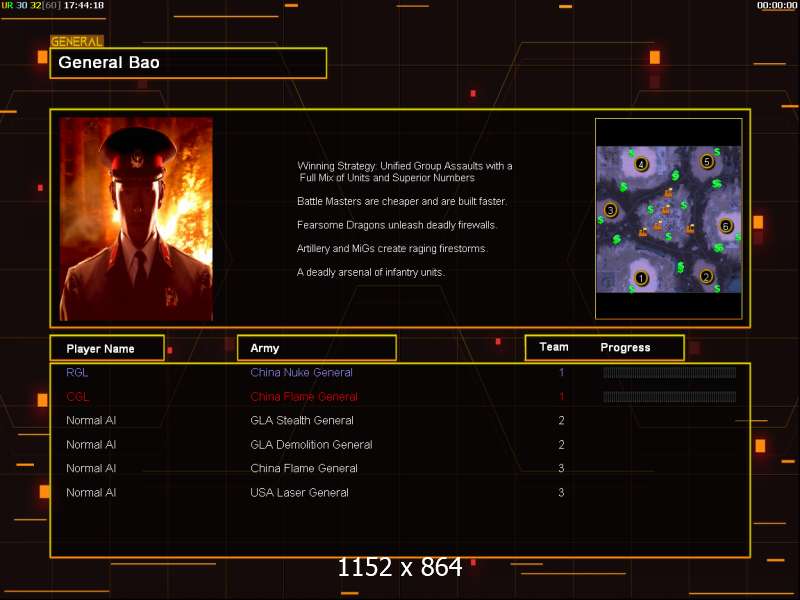Click the Normal AI China Flame General entry

pyautogui.click(x=304, y=468)
